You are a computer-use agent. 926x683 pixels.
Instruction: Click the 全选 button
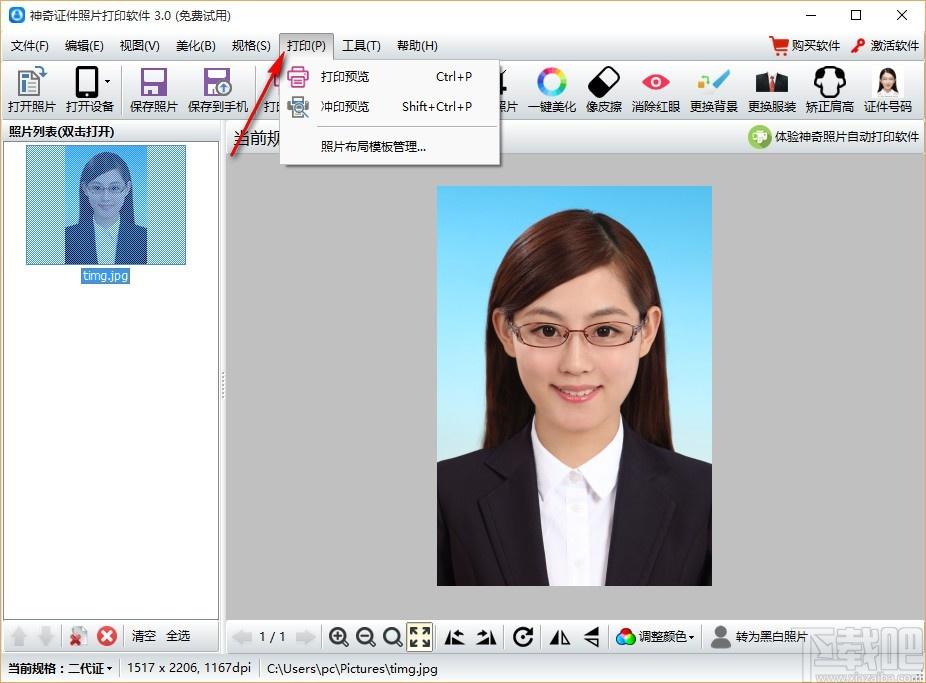click(x=178, y=636)
